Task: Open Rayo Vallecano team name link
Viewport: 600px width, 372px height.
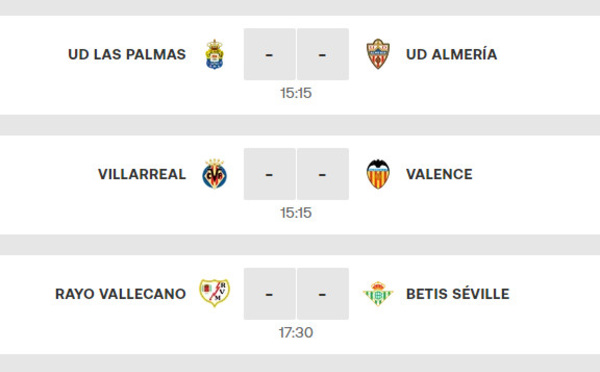Action: coord(121,294)
